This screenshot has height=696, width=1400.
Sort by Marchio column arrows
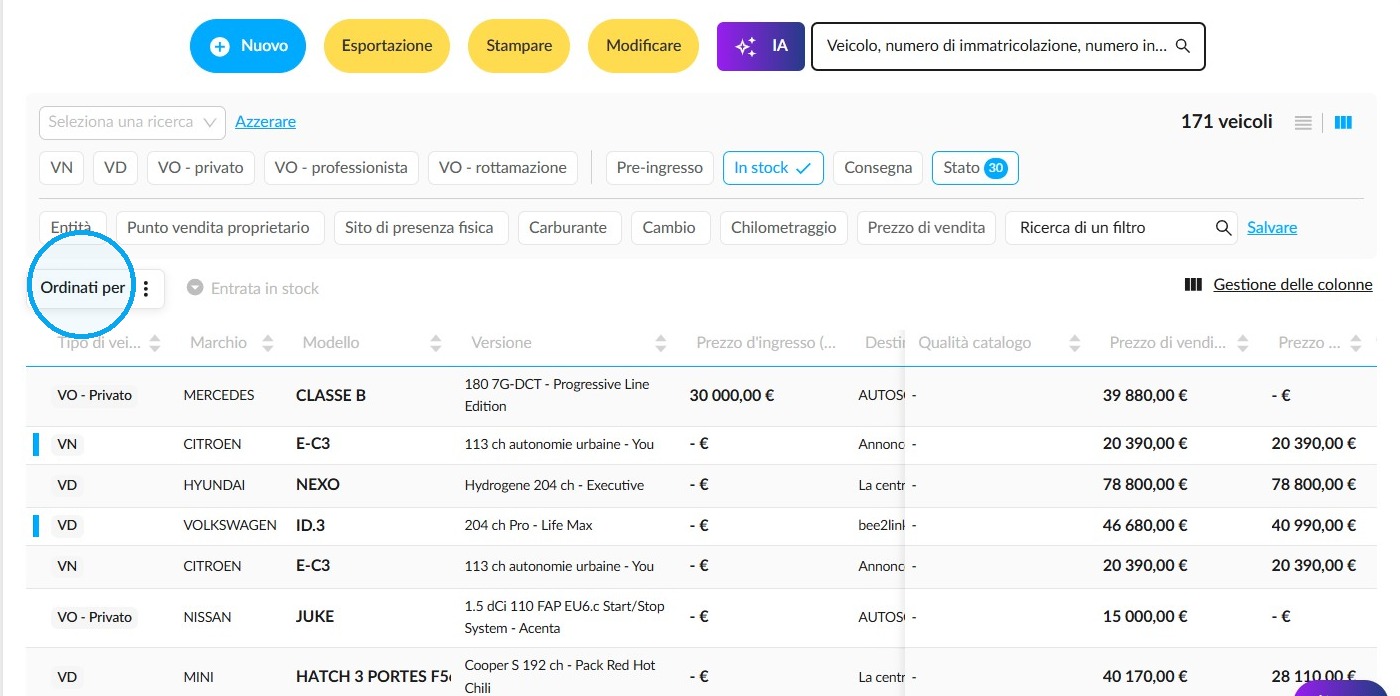click(x=268, y=343)
